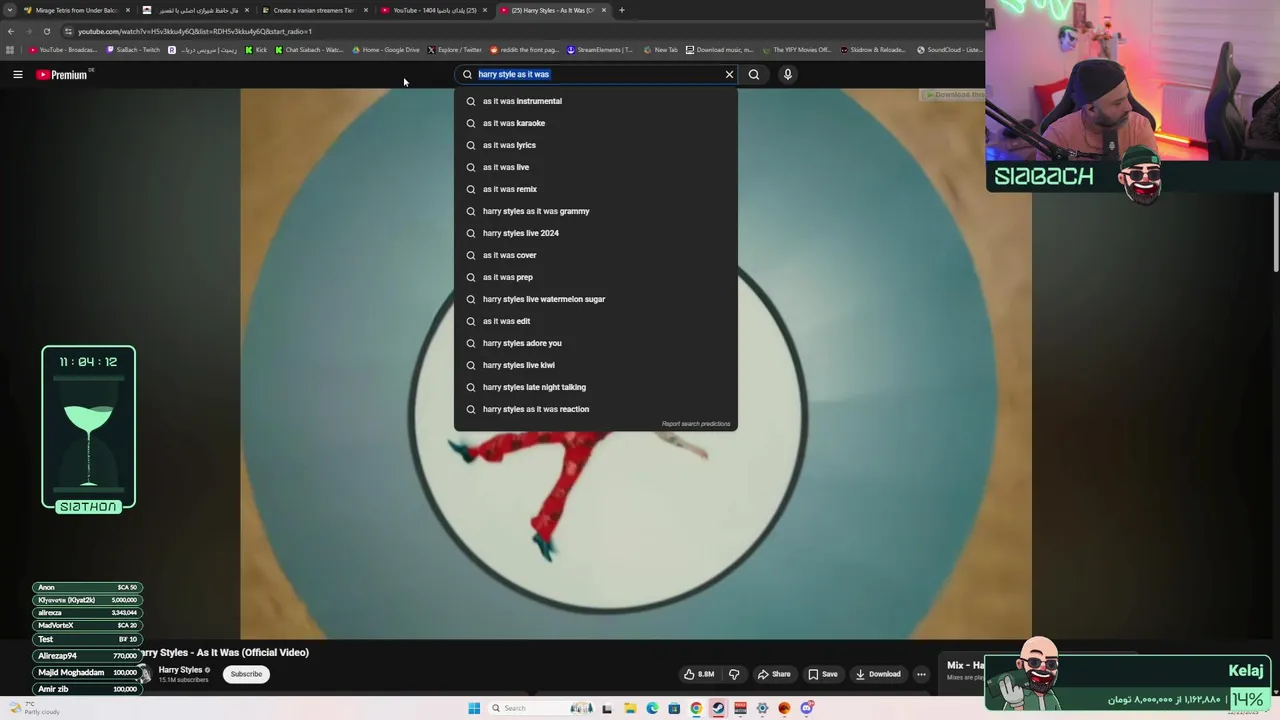Screen dimensions: 1280x720
Task: Click into the YouTube search field
Action: click(x=597, y=74)
